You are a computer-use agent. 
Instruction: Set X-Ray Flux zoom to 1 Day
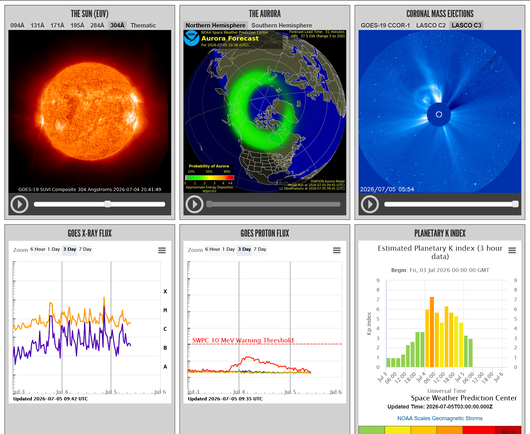pos(54,249)
